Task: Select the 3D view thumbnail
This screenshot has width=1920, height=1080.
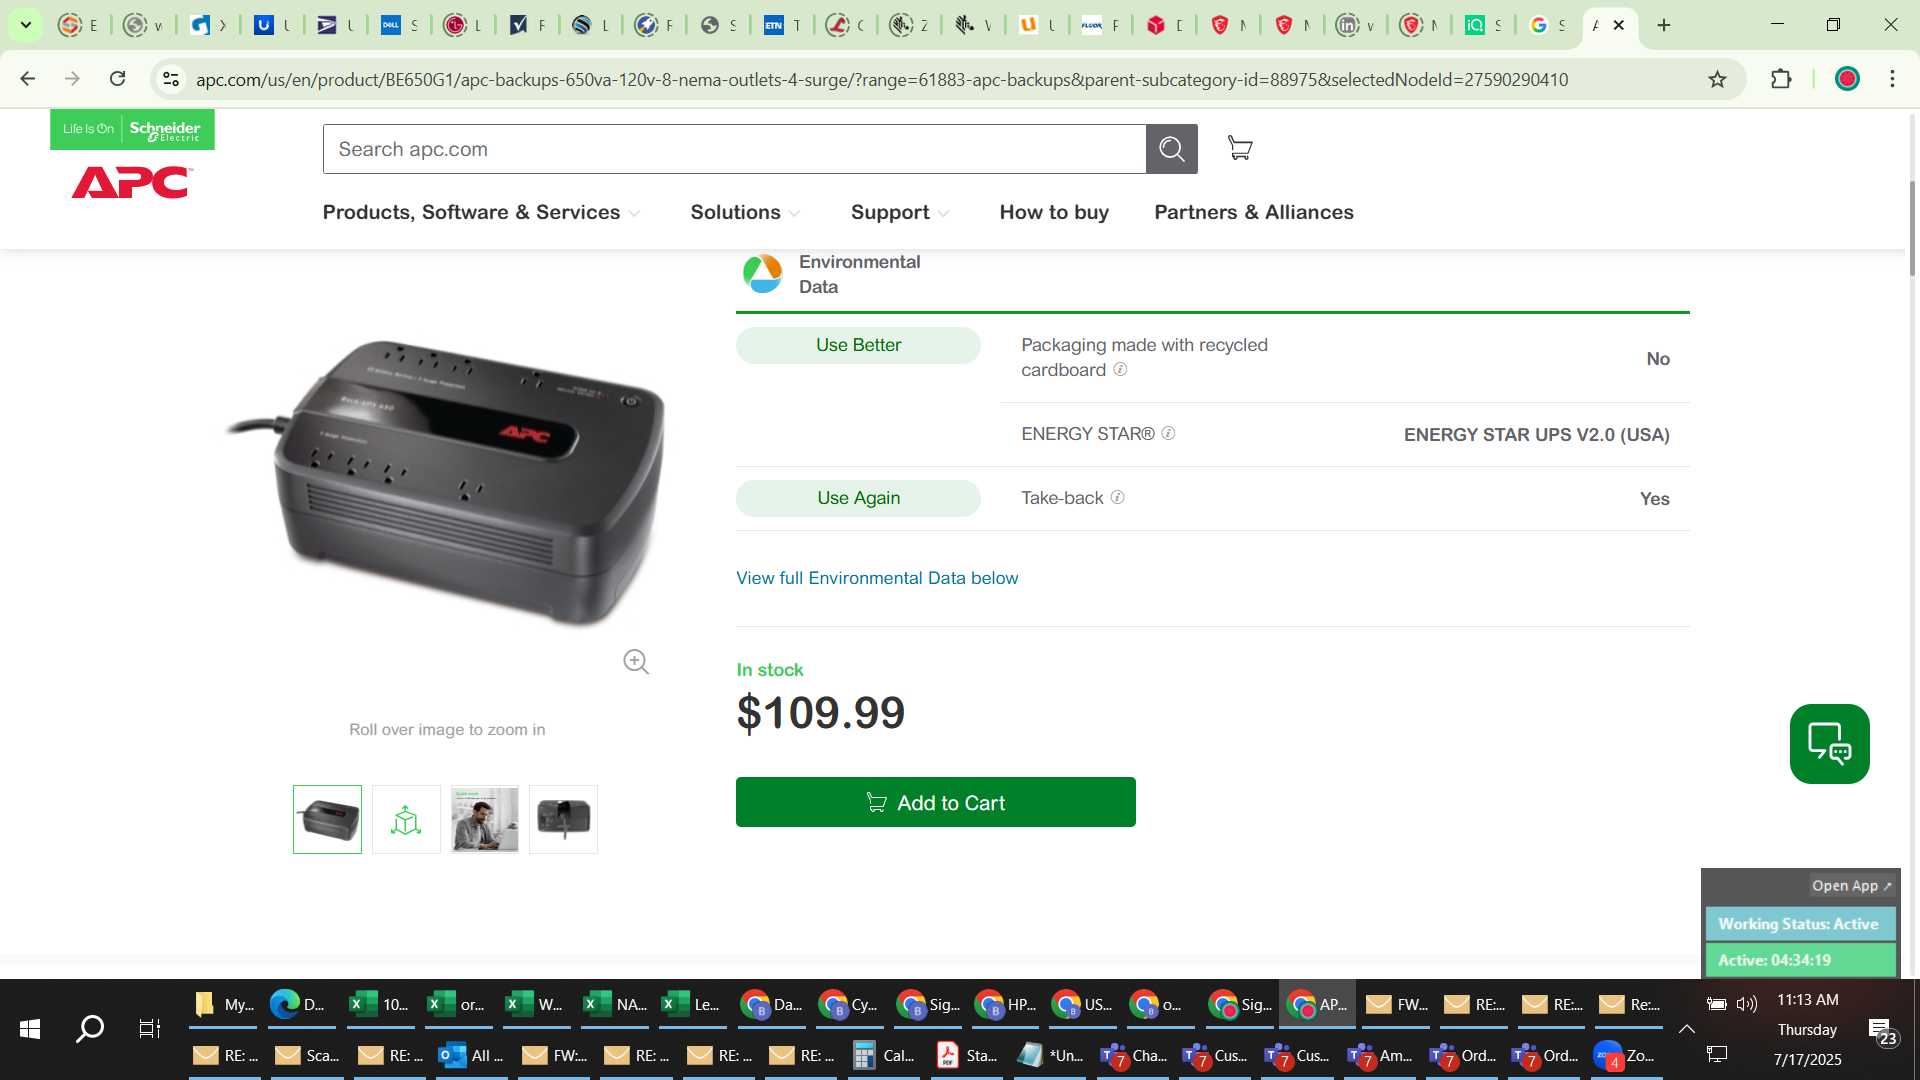Action: tap(406, 819)
